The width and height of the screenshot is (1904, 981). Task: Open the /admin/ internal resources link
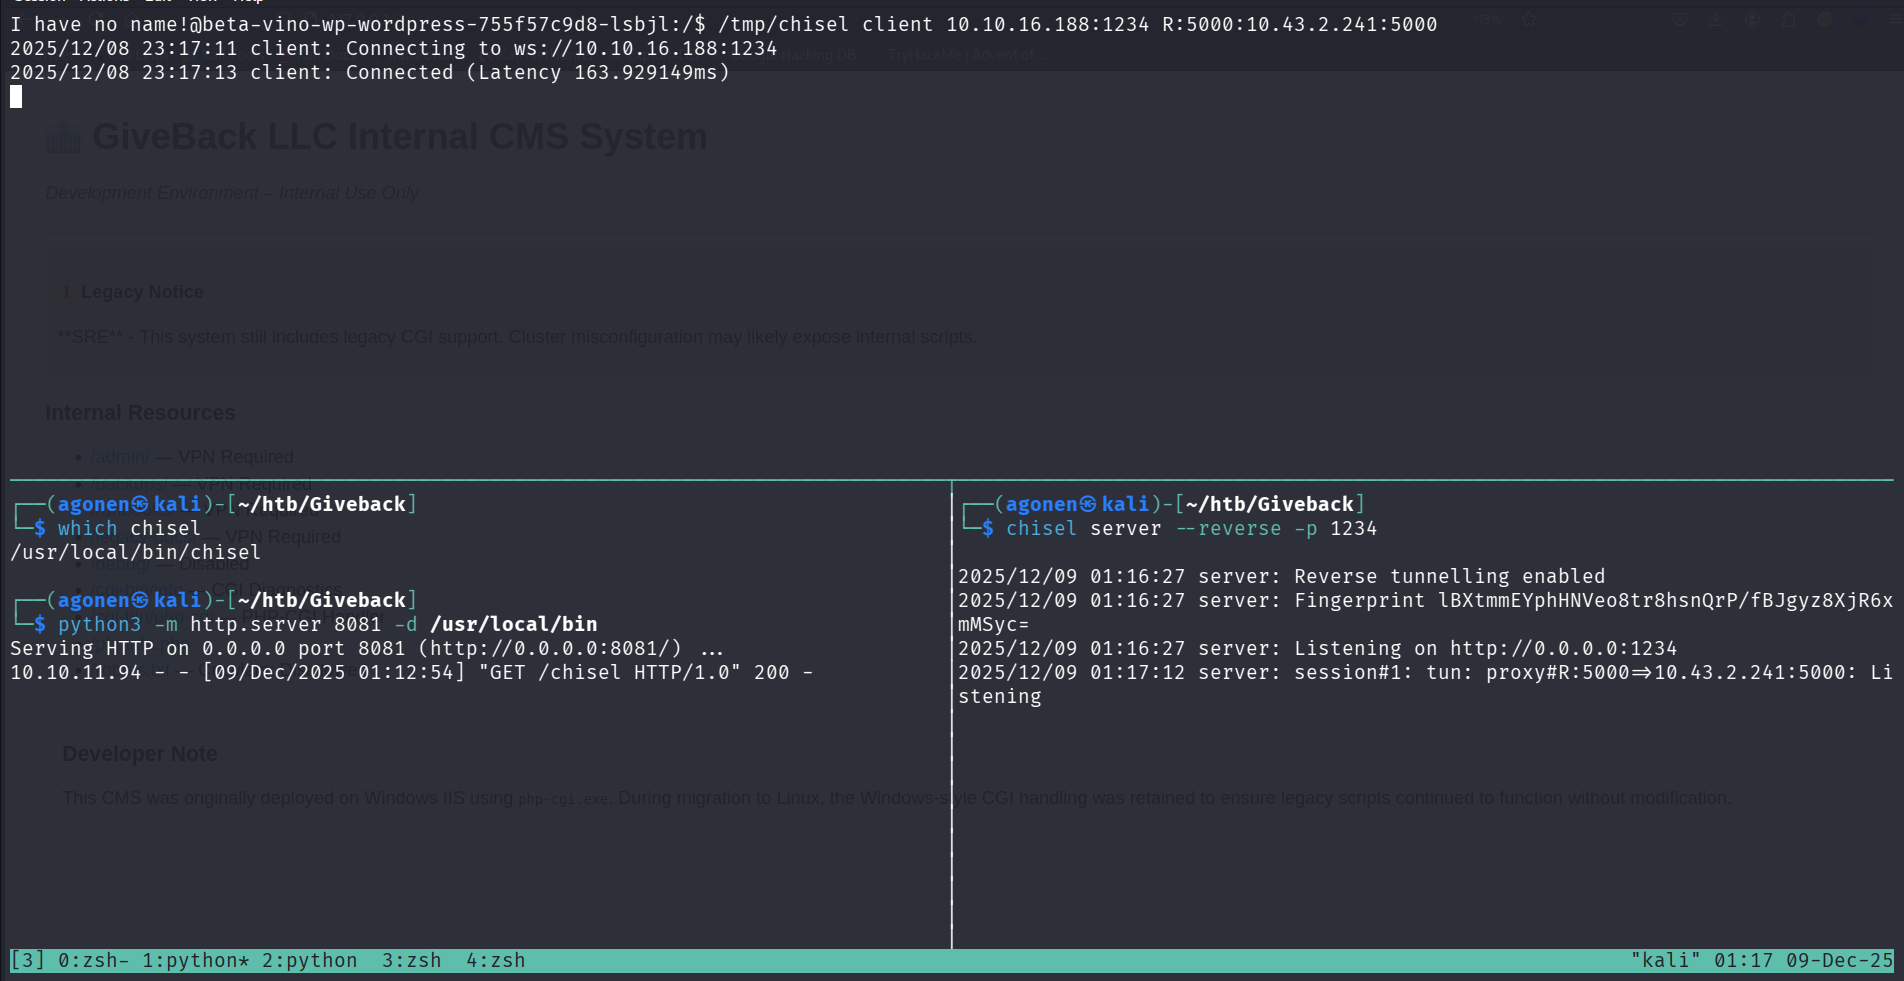tap(120, 456)
